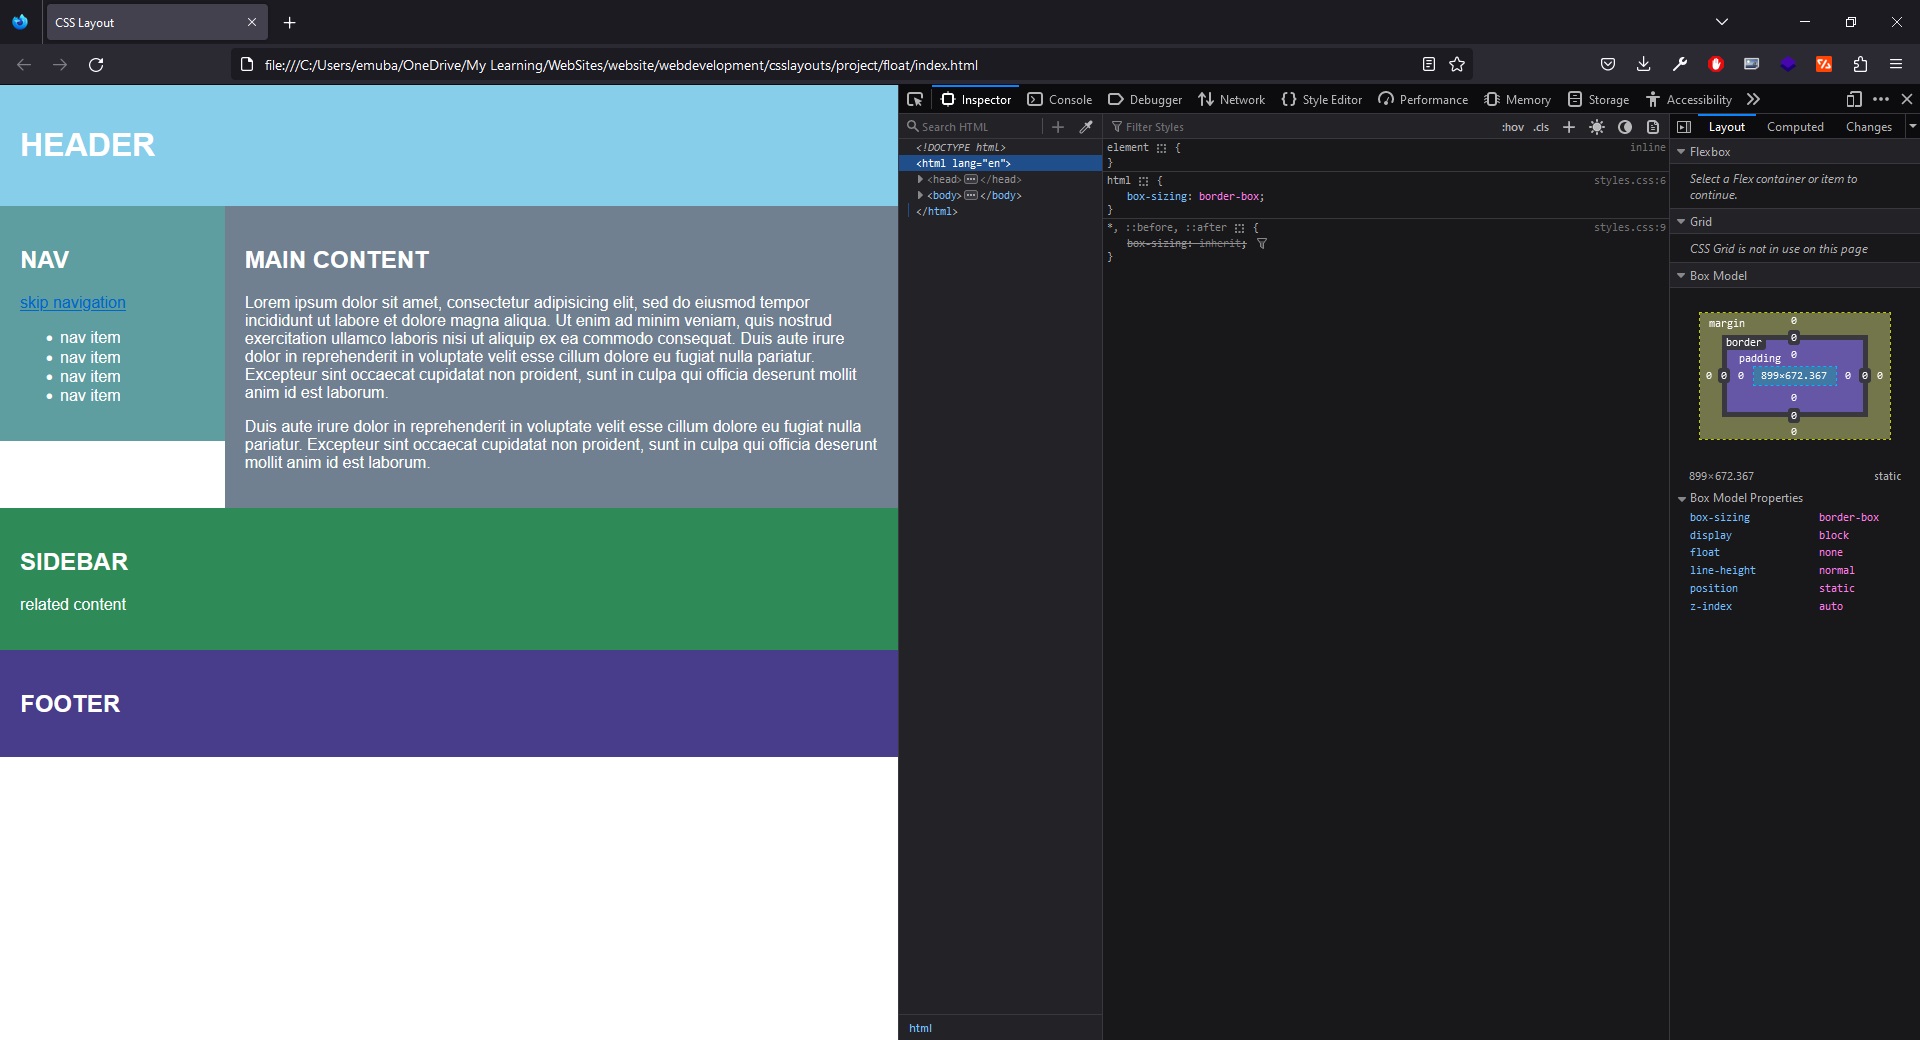The image size is (1920, 1040).
Task: Open the Storage panel
Action: point(1598,99)
